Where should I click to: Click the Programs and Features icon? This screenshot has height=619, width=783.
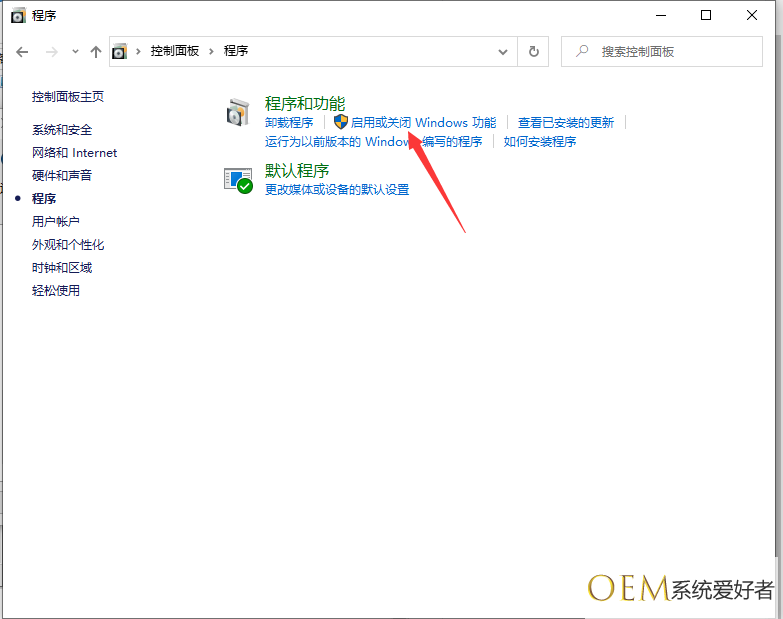[x=238, y=112]
